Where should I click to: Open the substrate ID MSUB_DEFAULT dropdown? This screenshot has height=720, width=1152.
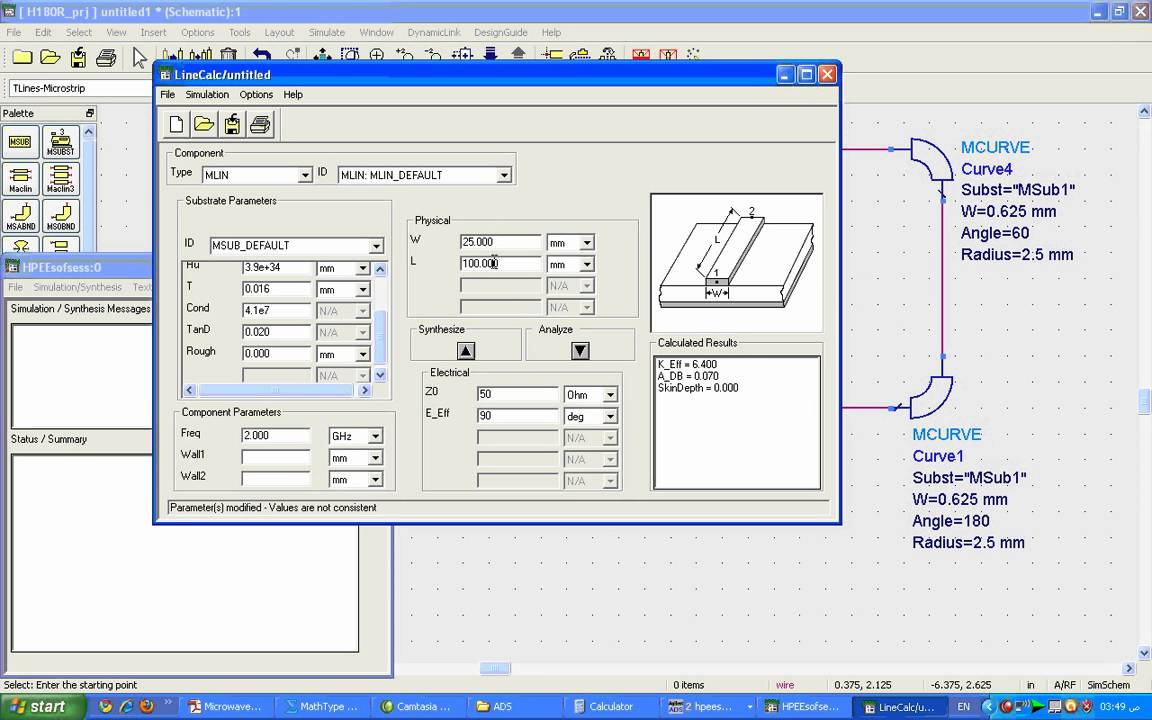pos(376,246)
